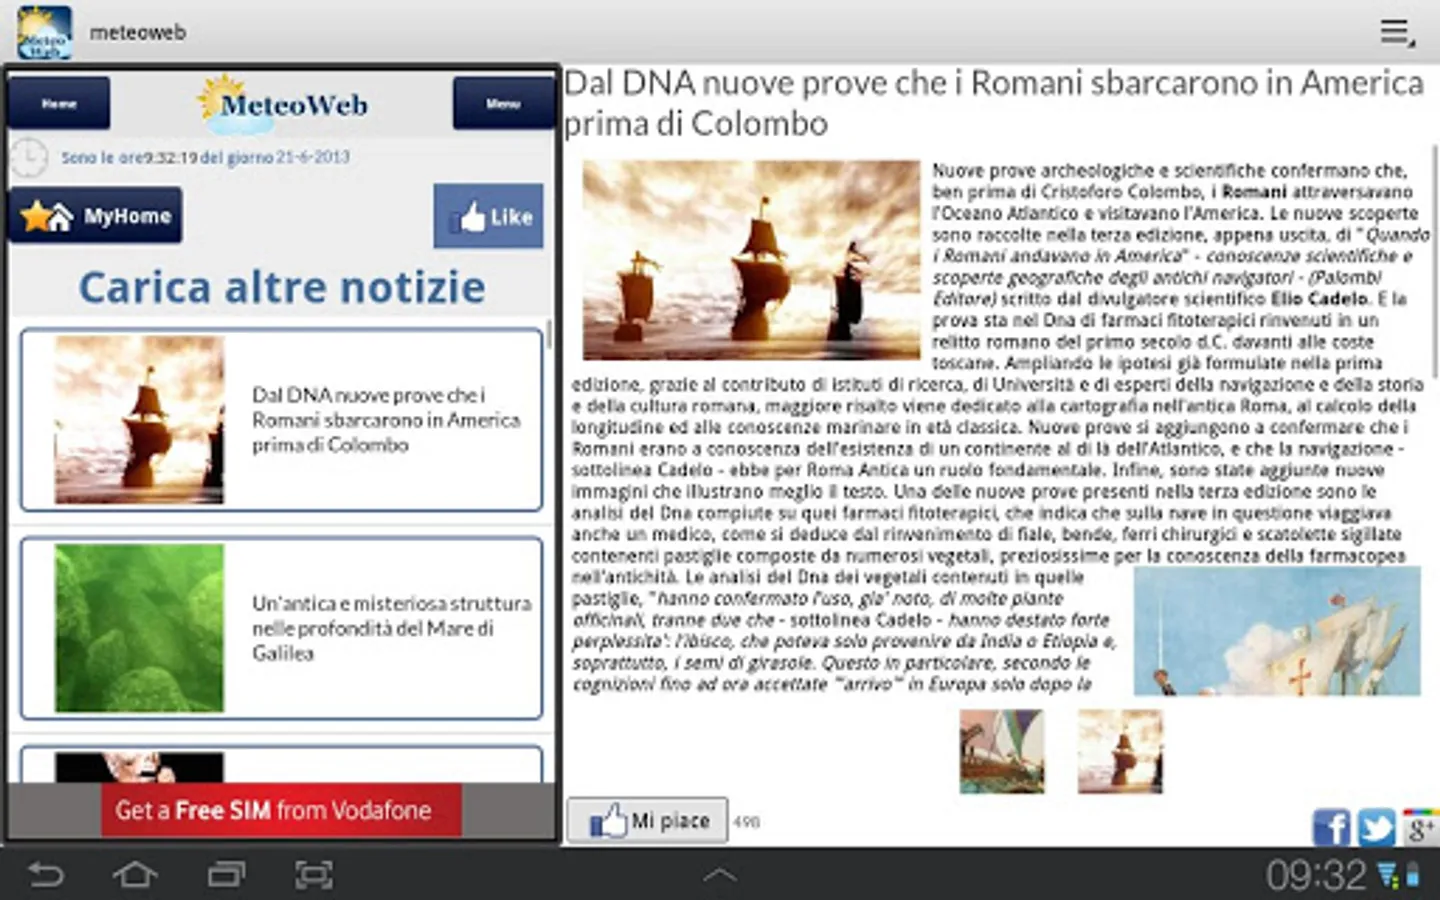Open the ship thumbnail in first news card
Viewport: 1440px width, 900px height.
tap(139, 419)
